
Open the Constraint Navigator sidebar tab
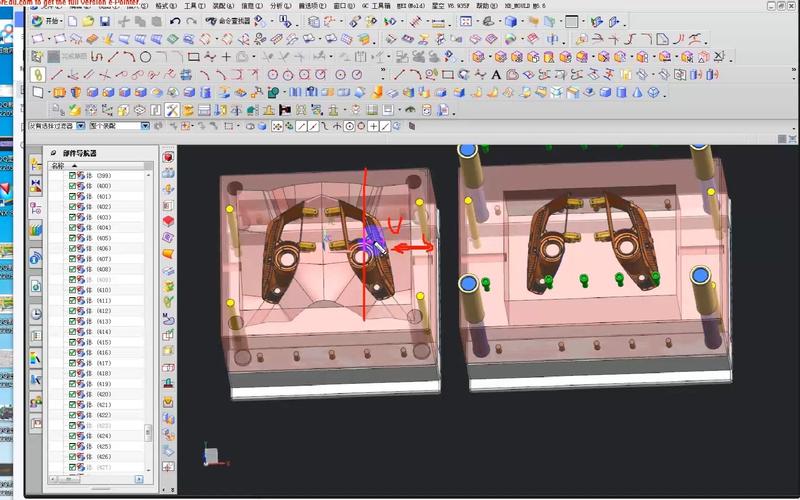(x=36, y=186)
